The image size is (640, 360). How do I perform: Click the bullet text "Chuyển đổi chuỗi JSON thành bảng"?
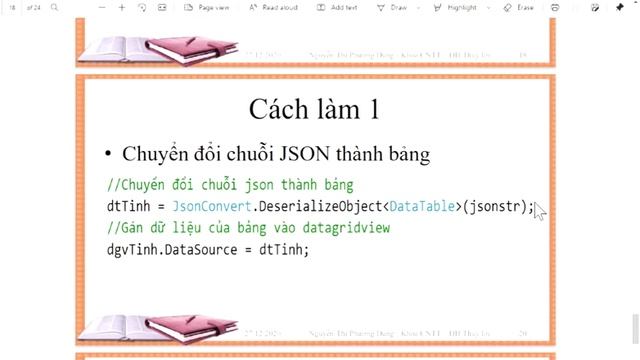tap(276, 155)
